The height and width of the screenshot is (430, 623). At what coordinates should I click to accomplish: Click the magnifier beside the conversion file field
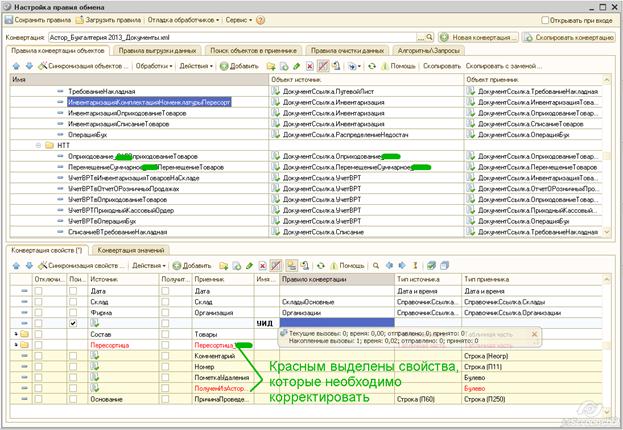point(429,37)
